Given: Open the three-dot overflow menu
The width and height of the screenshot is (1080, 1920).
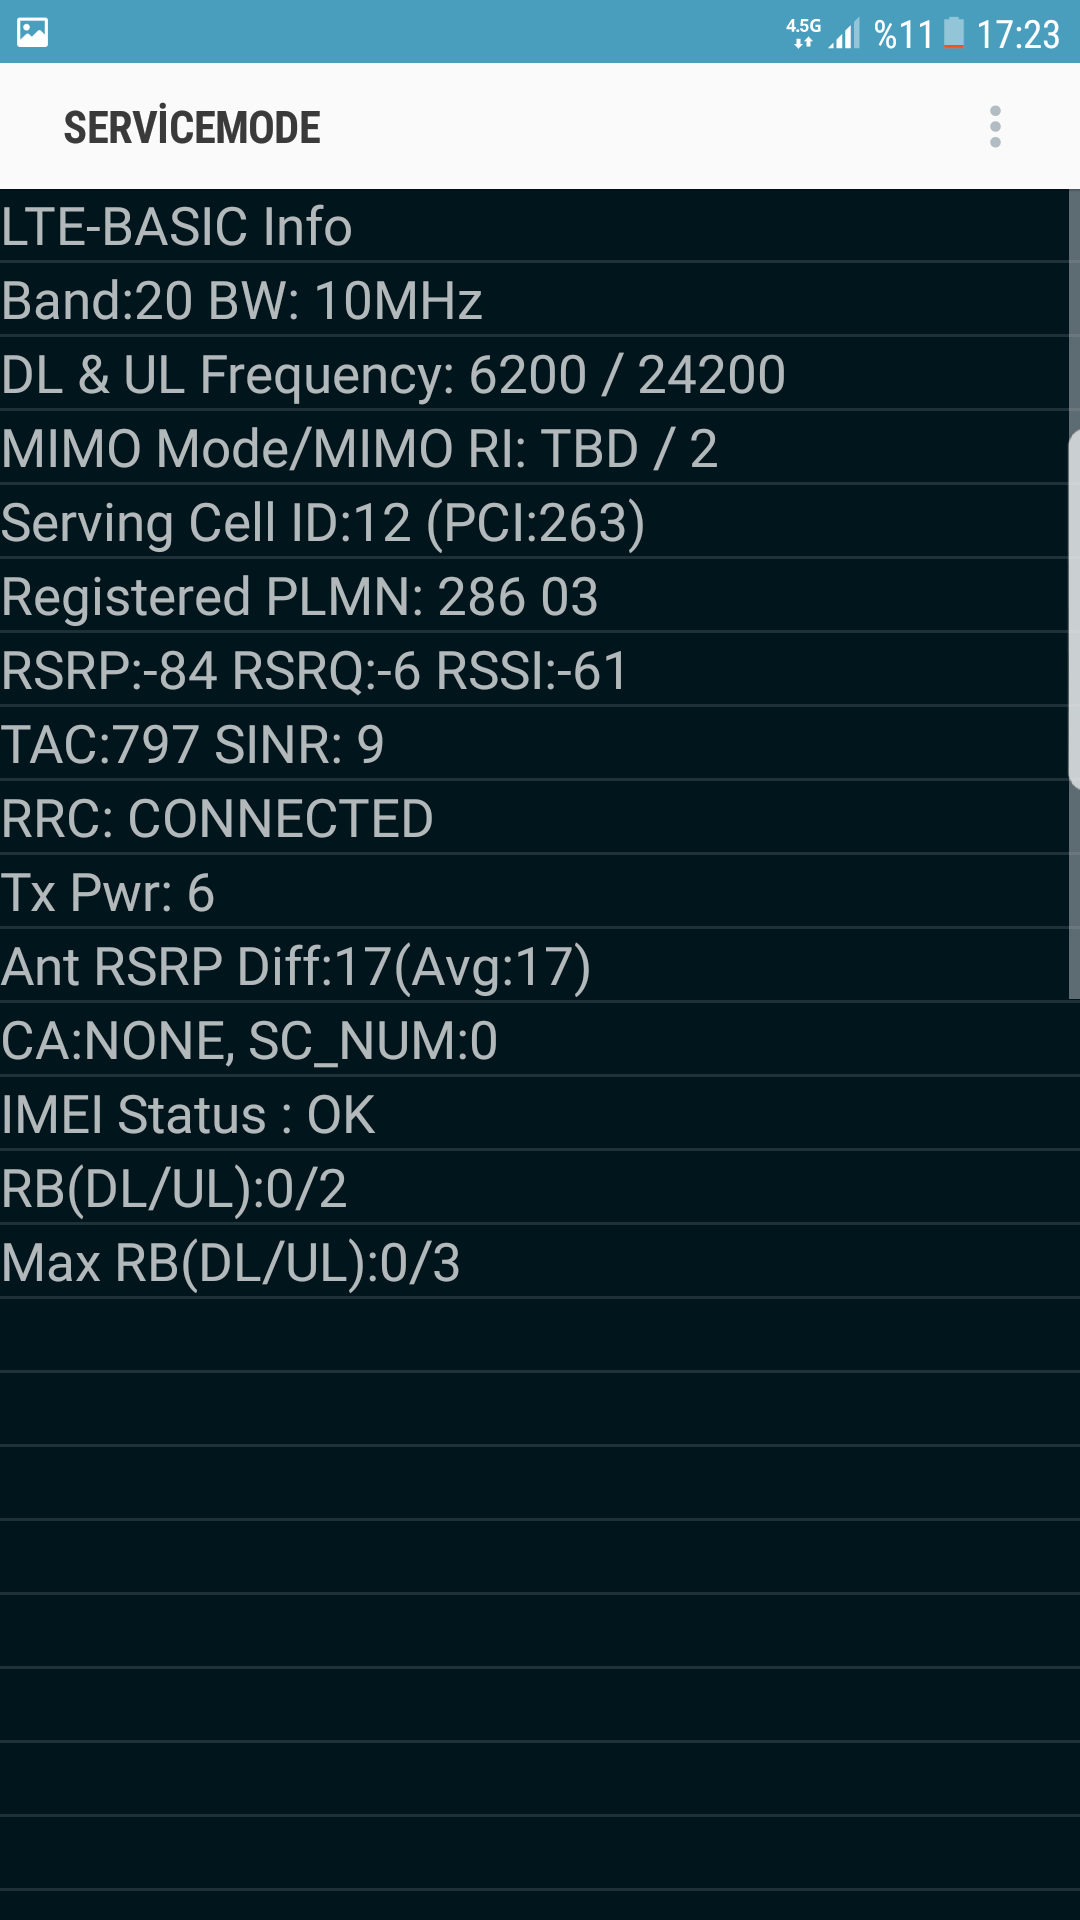Looking at the screenshot, I should pyautogui.click(x=995, y=127).
